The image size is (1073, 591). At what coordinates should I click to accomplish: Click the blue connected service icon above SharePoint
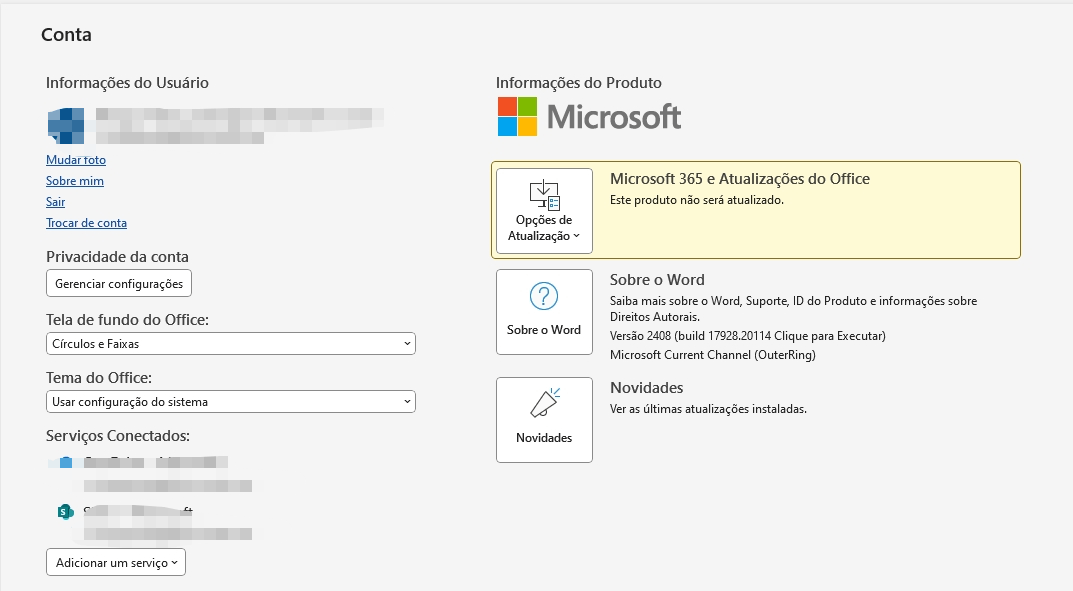click(66, 462)
